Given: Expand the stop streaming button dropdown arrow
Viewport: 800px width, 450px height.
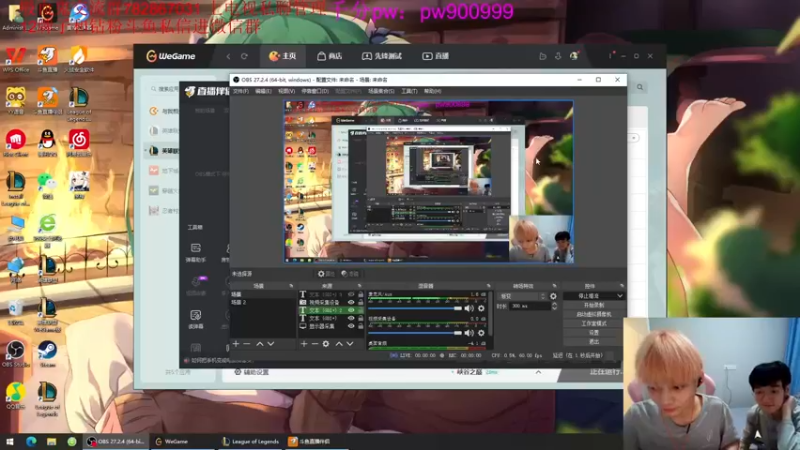Looking at the screenshot, I should click(x=620, y=296).
